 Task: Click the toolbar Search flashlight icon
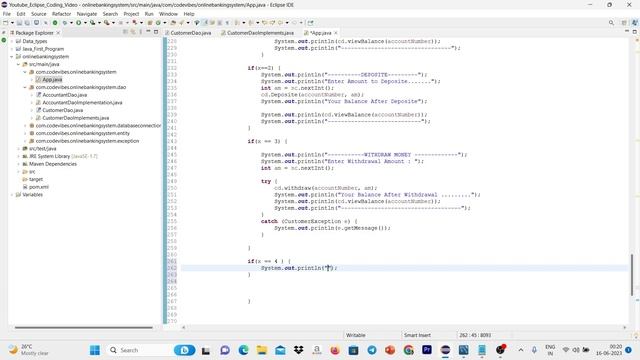[182, 23]
